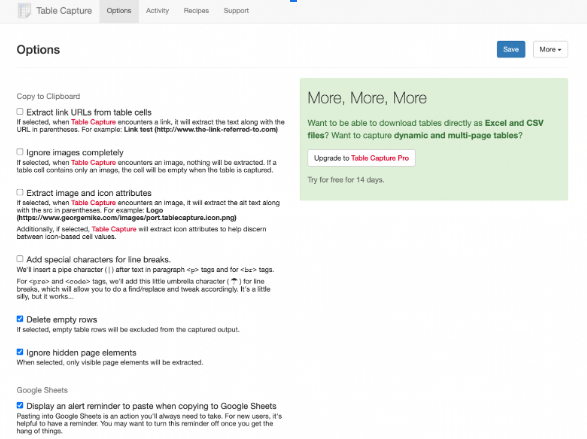This screenshot has width=587, height=439.
Task: Expand the More dropdown menu
Action: [x=550, y=49]
